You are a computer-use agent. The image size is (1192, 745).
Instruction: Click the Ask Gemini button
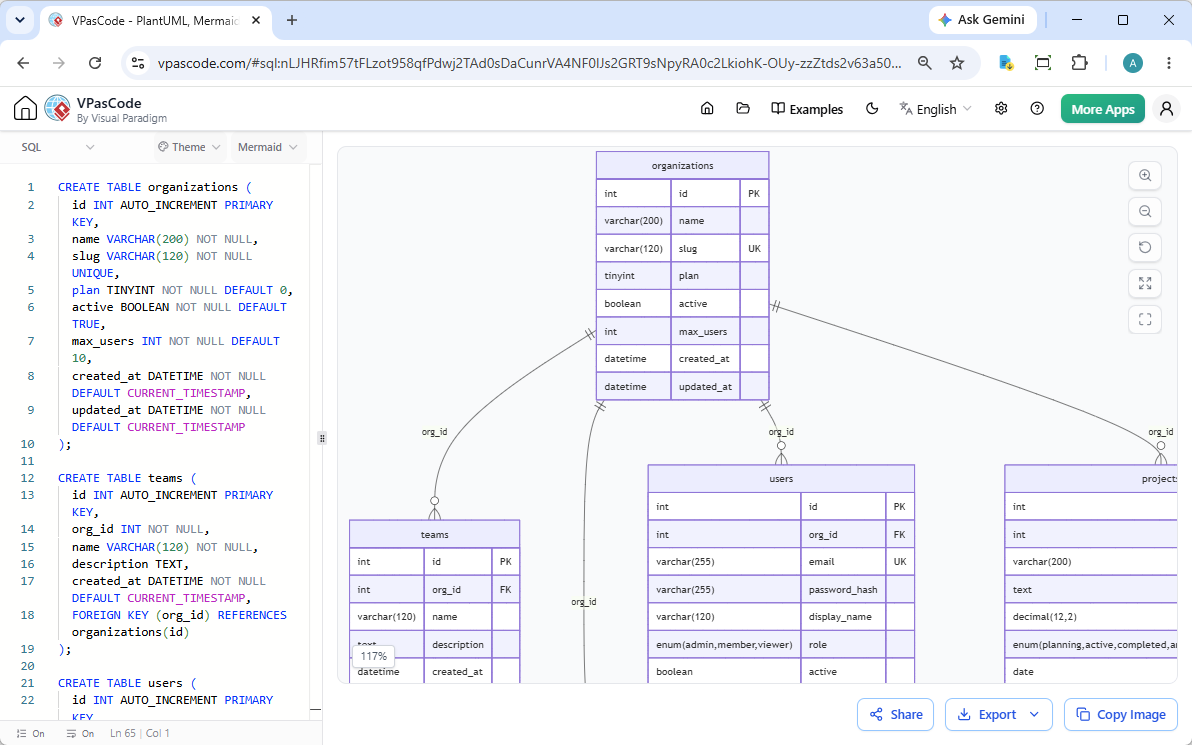tap(981, 20)
